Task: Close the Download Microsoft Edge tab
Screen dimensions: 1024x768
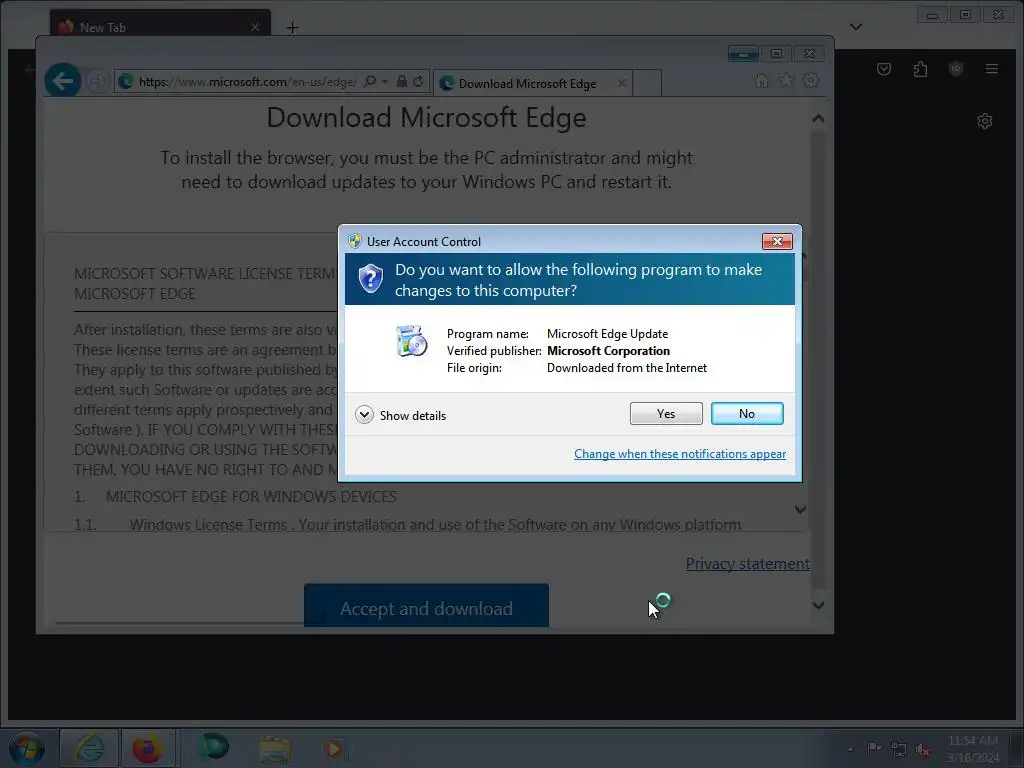Action: coord(622,83)
